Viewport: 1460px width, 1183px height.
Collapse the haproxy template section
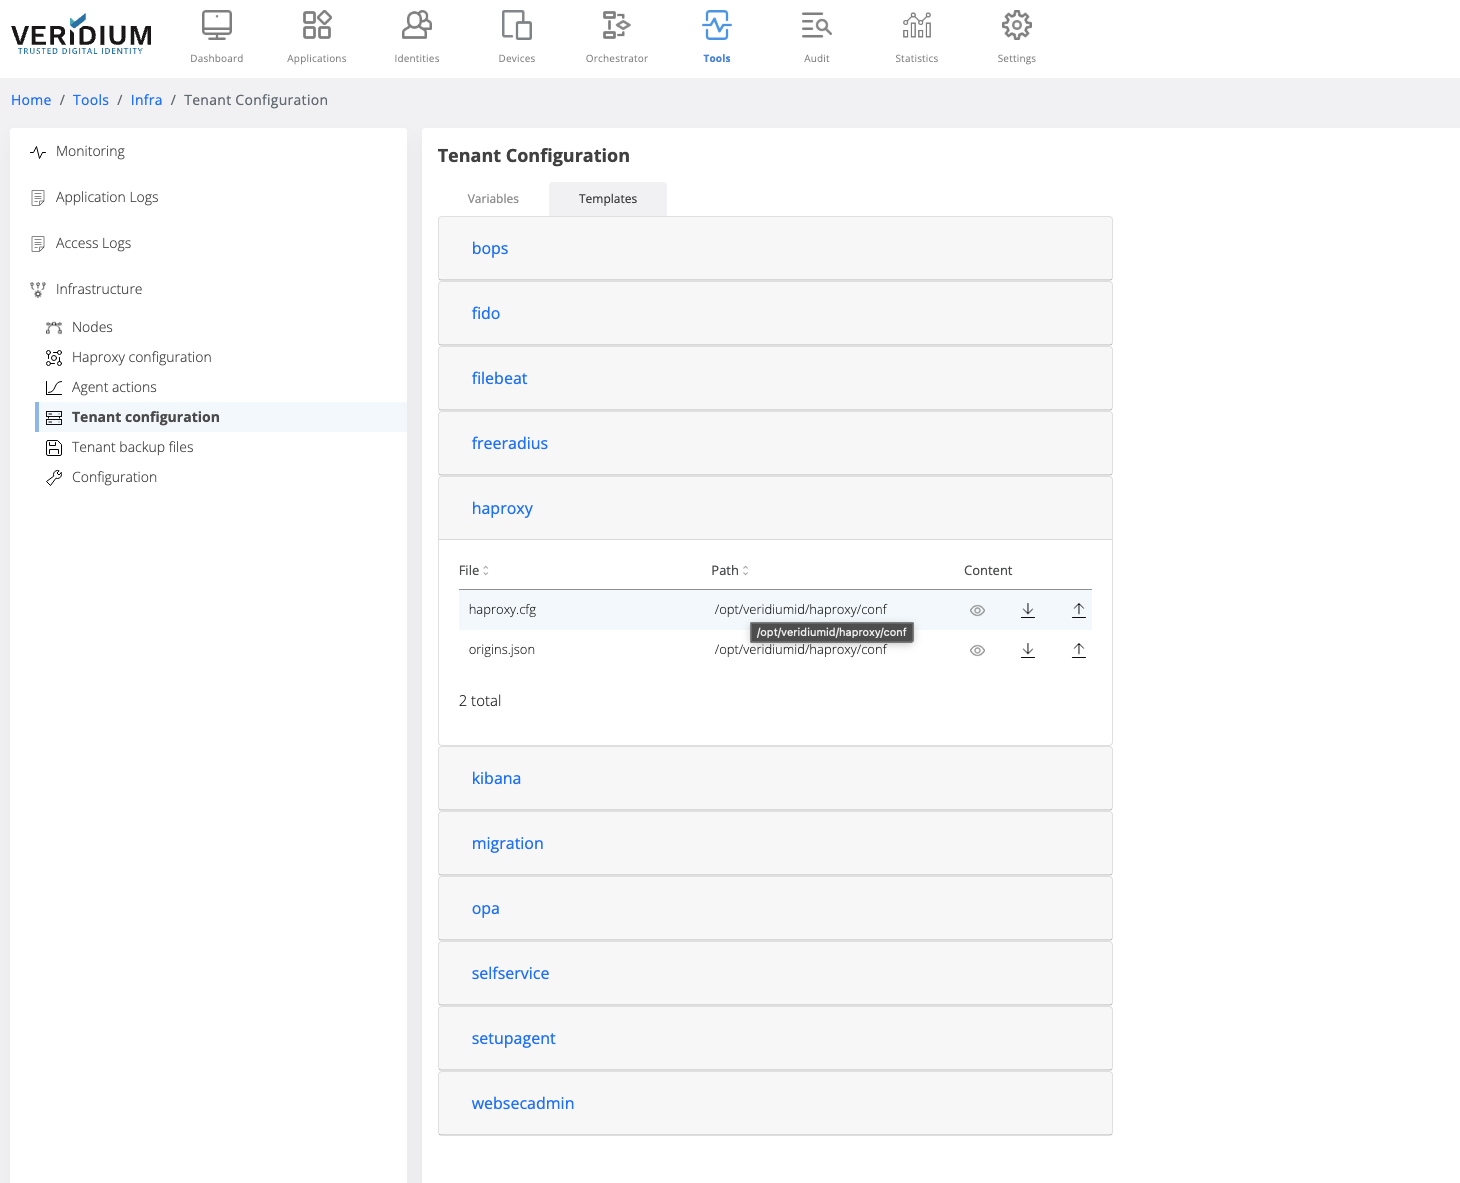coord(502,509)
